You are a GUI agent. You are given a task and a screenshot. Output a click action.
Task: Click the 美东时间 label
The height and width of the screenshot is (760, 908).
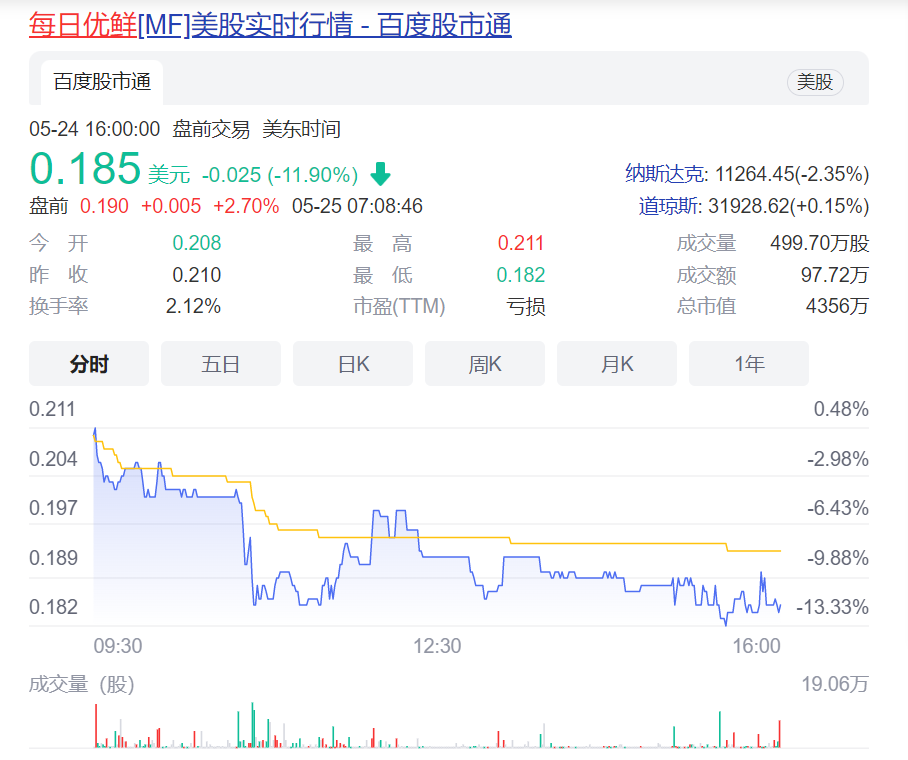[x=301, y=129]
